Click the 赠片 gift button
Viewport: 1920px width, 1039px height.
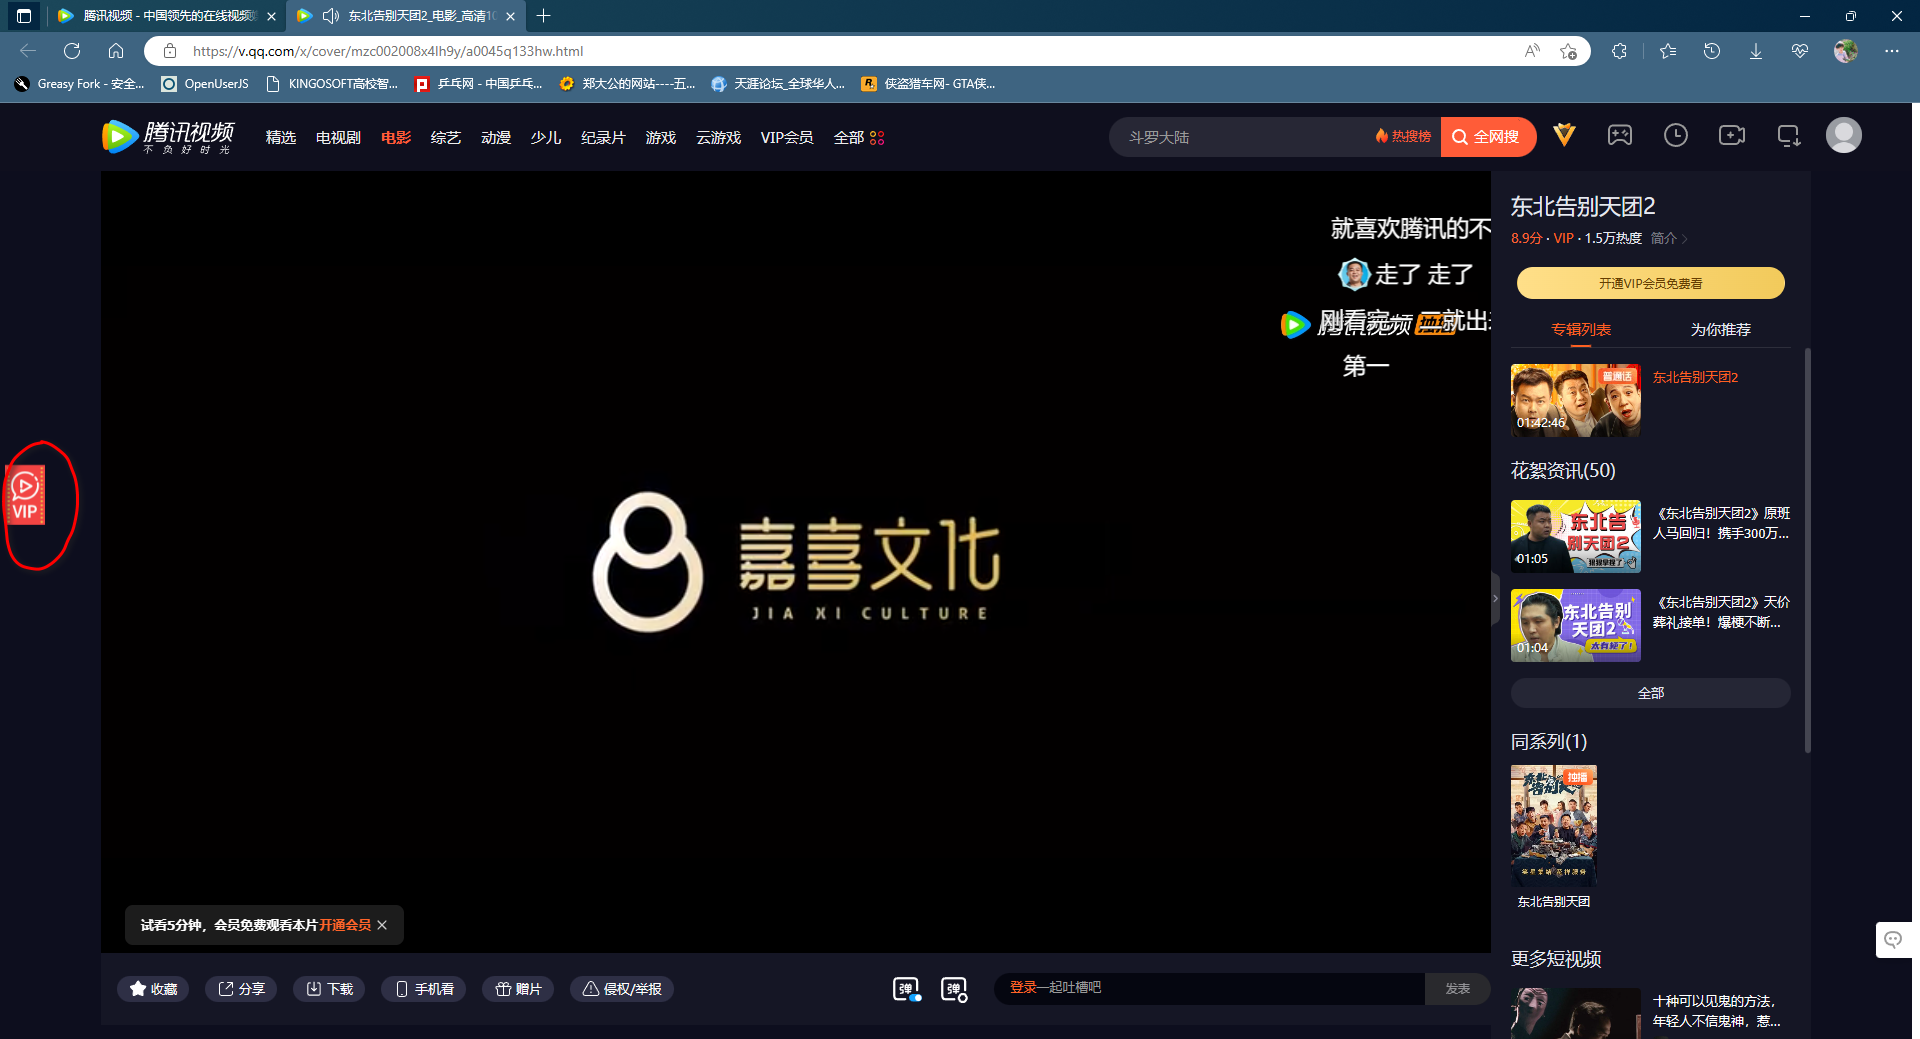point(518,989)
